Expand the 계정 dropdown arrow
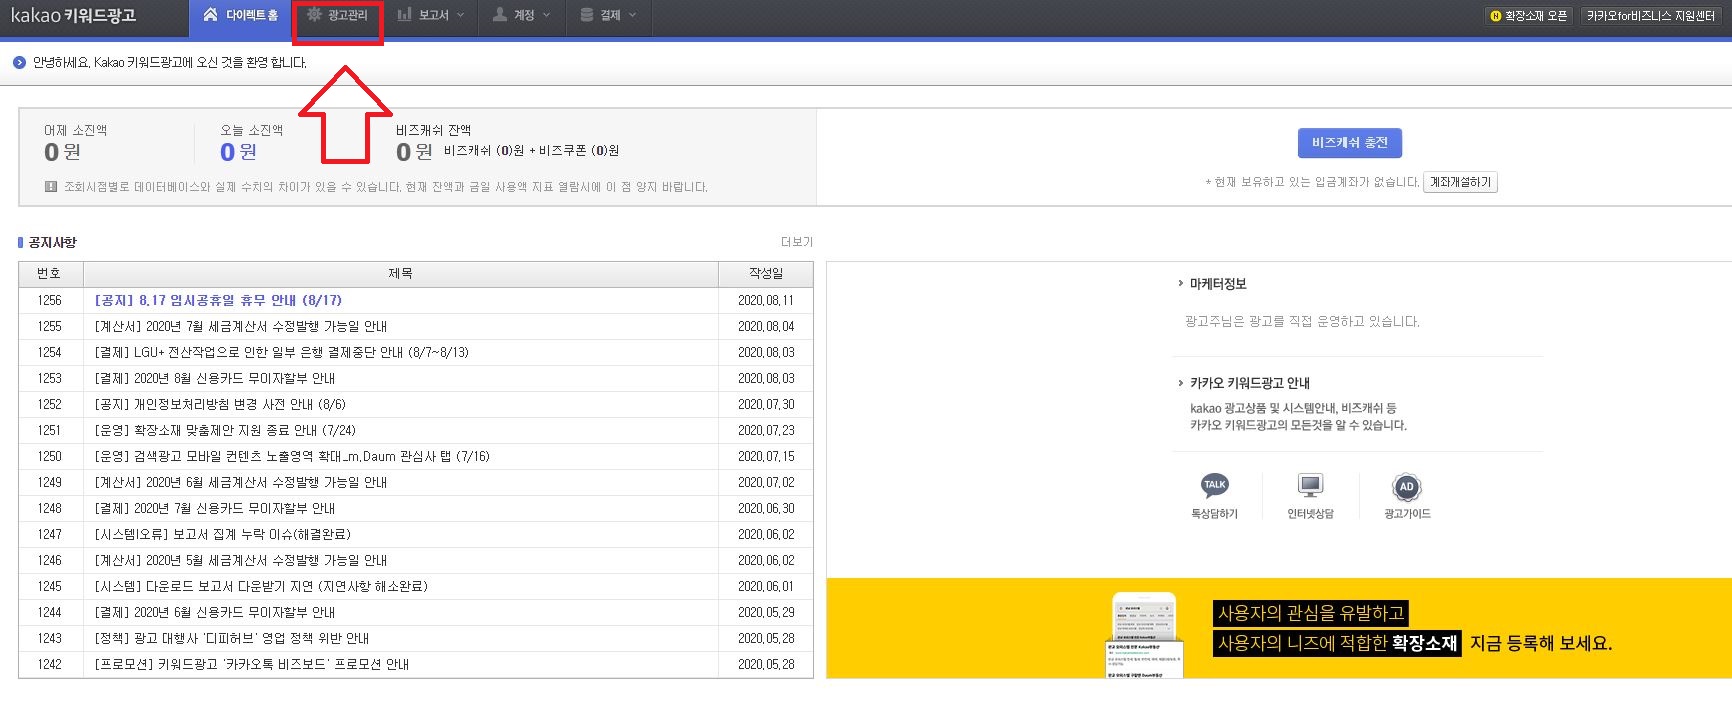Image resolution: width=1732 pixels, height=720 pixels. point(546,16)
